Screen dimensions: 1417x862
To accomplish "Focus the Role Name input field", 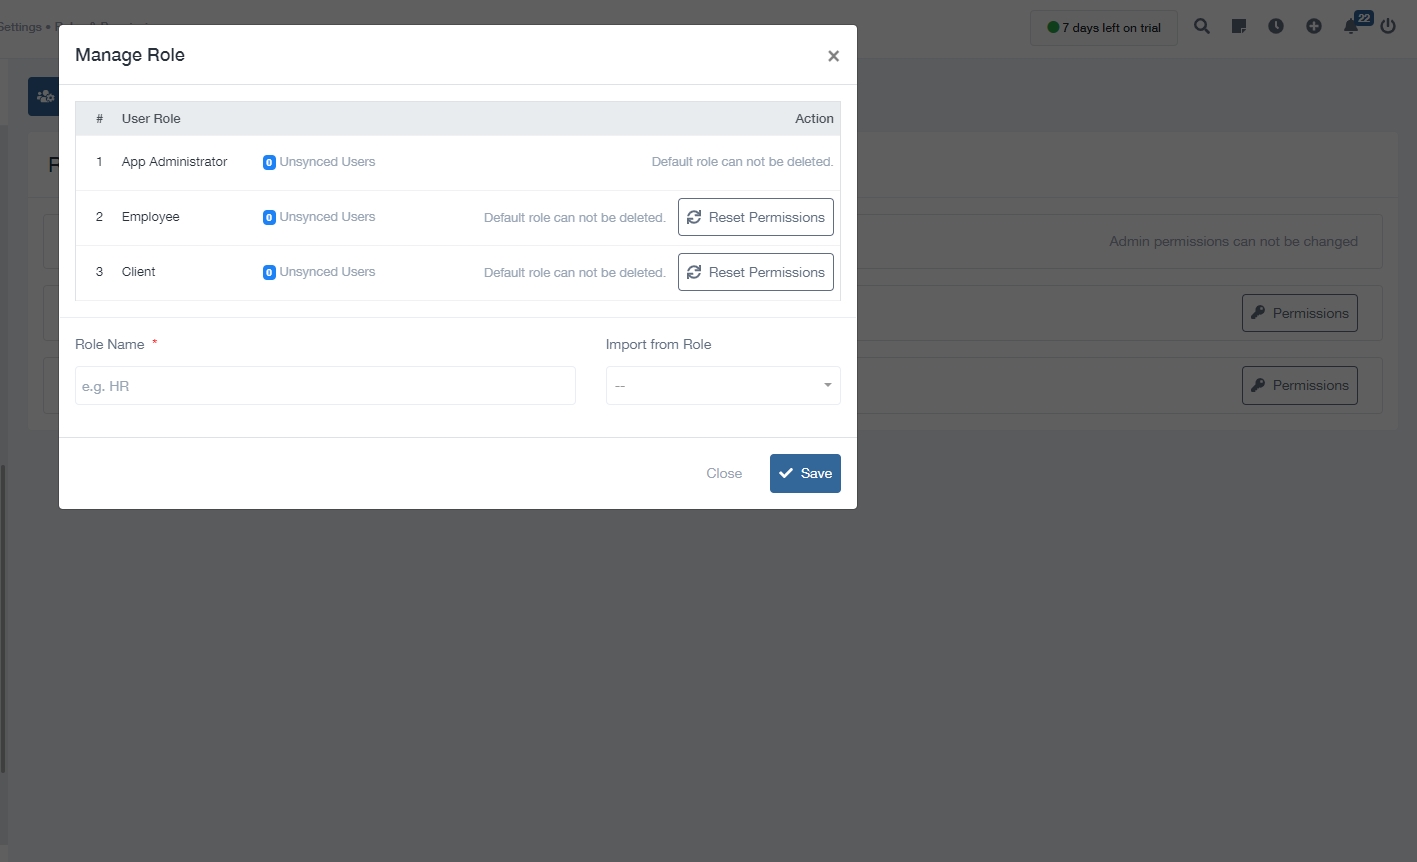I will click(x=325, y=386).
